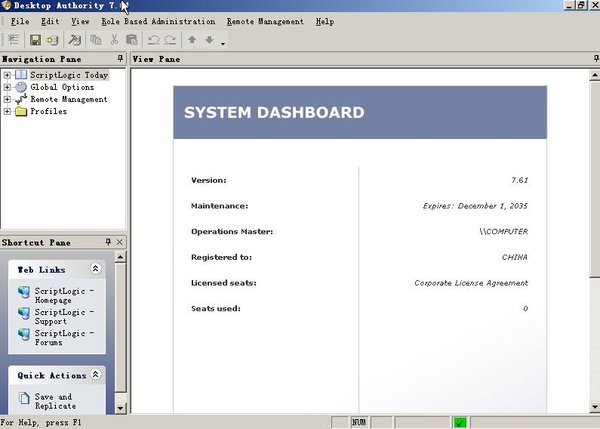Image resolution: width=600 pixels, height=429 pixels.
Task: Select Remote Management in navigation tree
Action: click(x=69, y=99)
